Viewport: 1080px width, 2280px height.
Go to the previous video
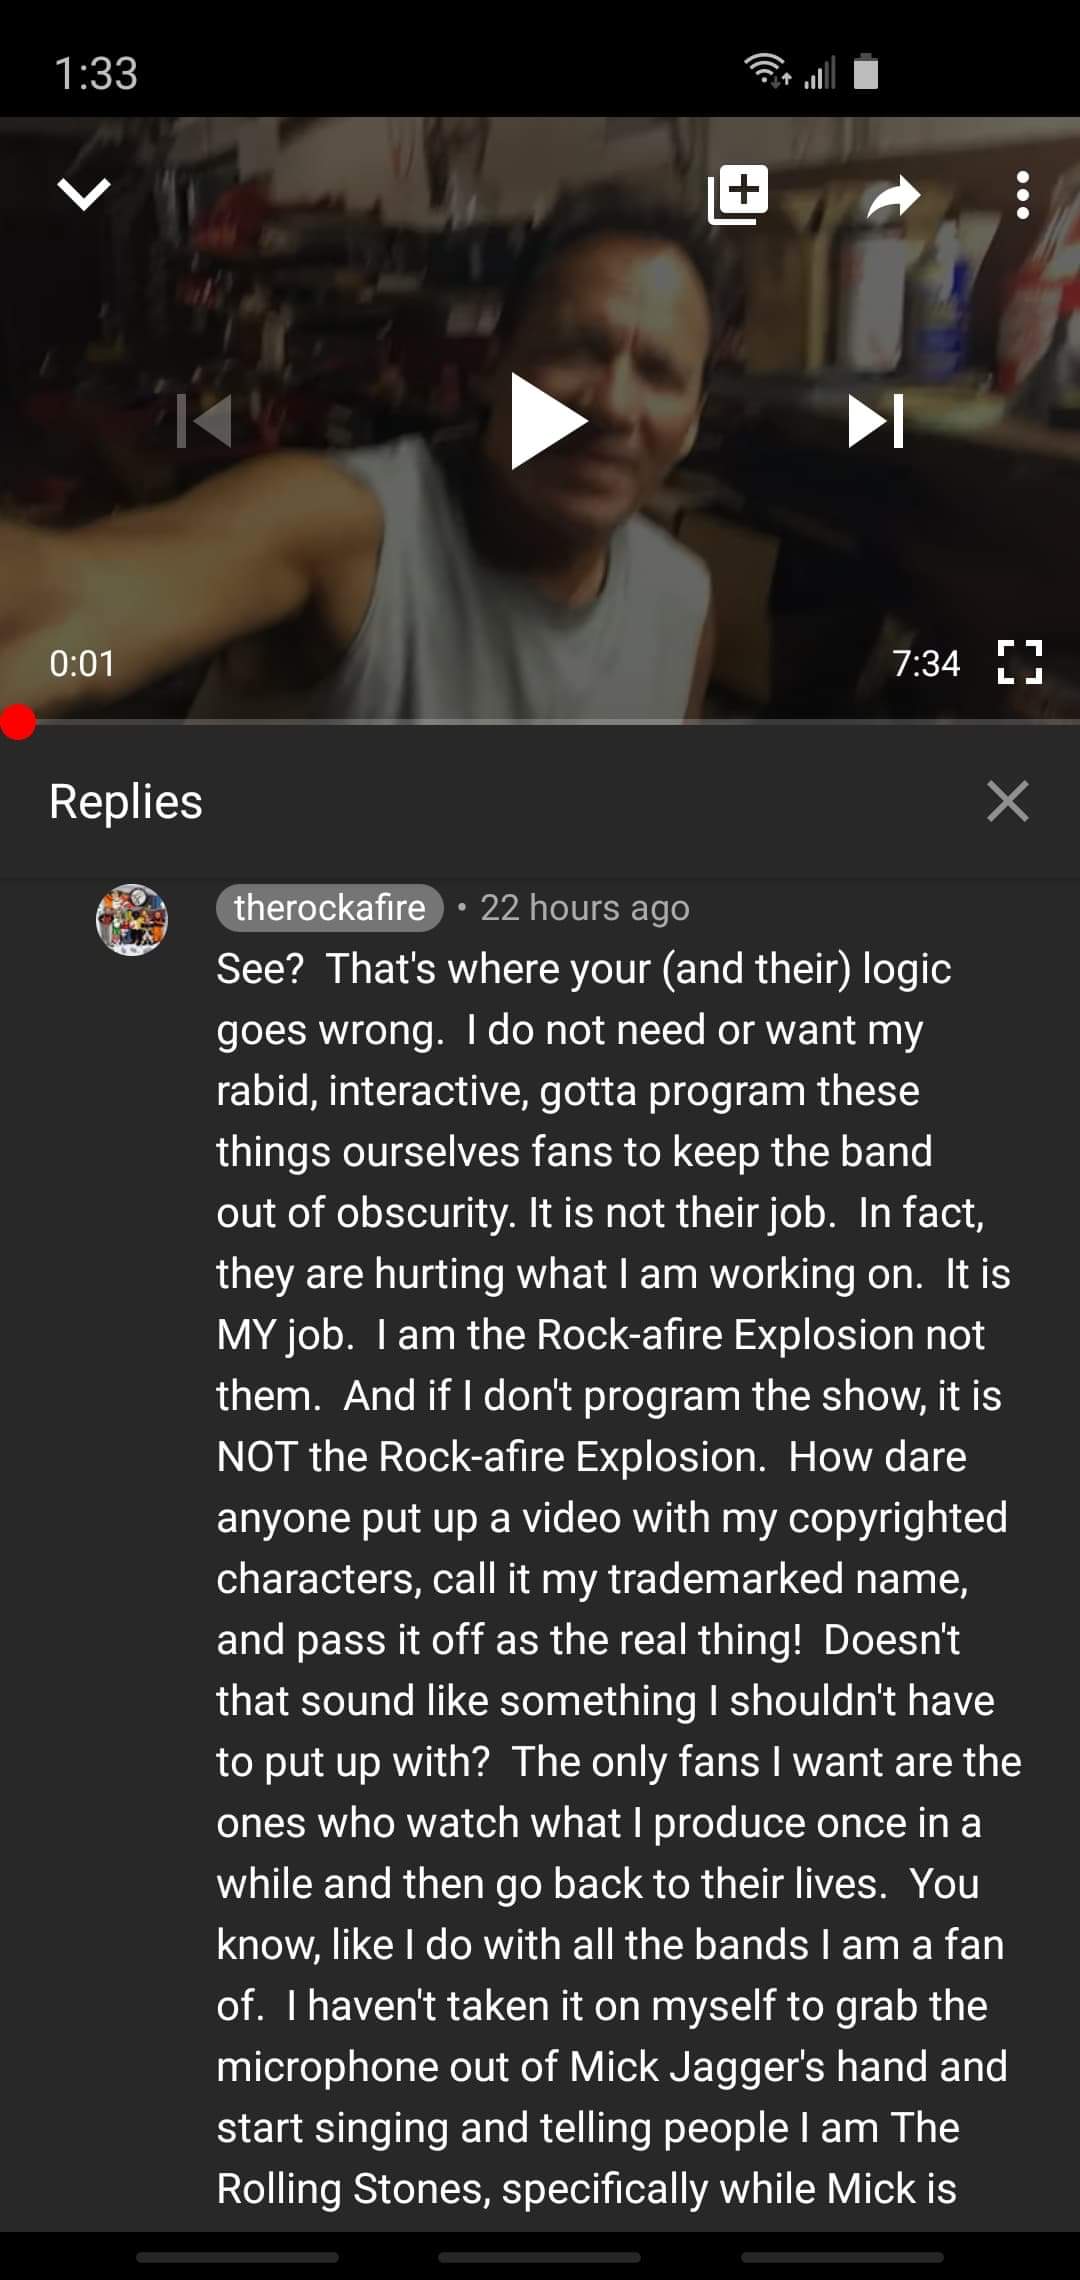tap(204, 421)
